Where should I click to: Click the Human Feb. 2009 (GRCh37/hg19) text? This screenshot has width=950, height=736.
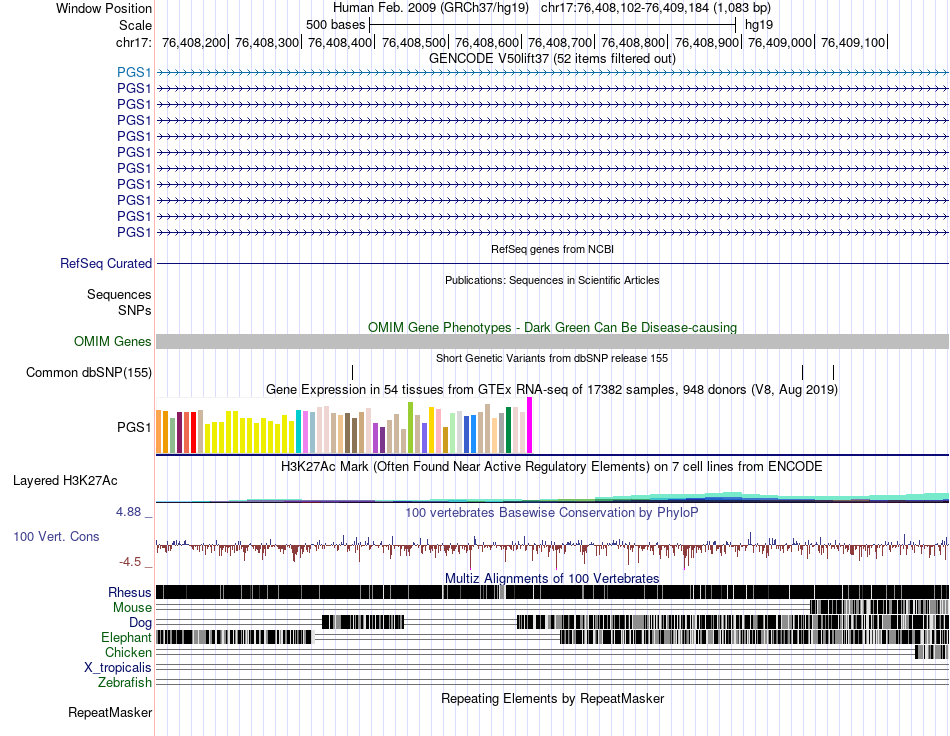point(431,8)
